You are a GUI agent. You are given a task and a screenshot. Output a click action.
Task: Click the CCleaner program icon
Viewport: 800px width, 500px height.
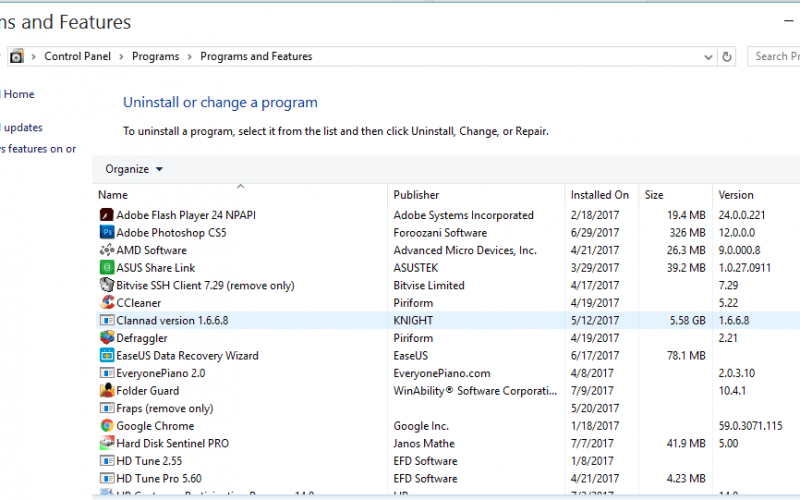click(107, 303)
